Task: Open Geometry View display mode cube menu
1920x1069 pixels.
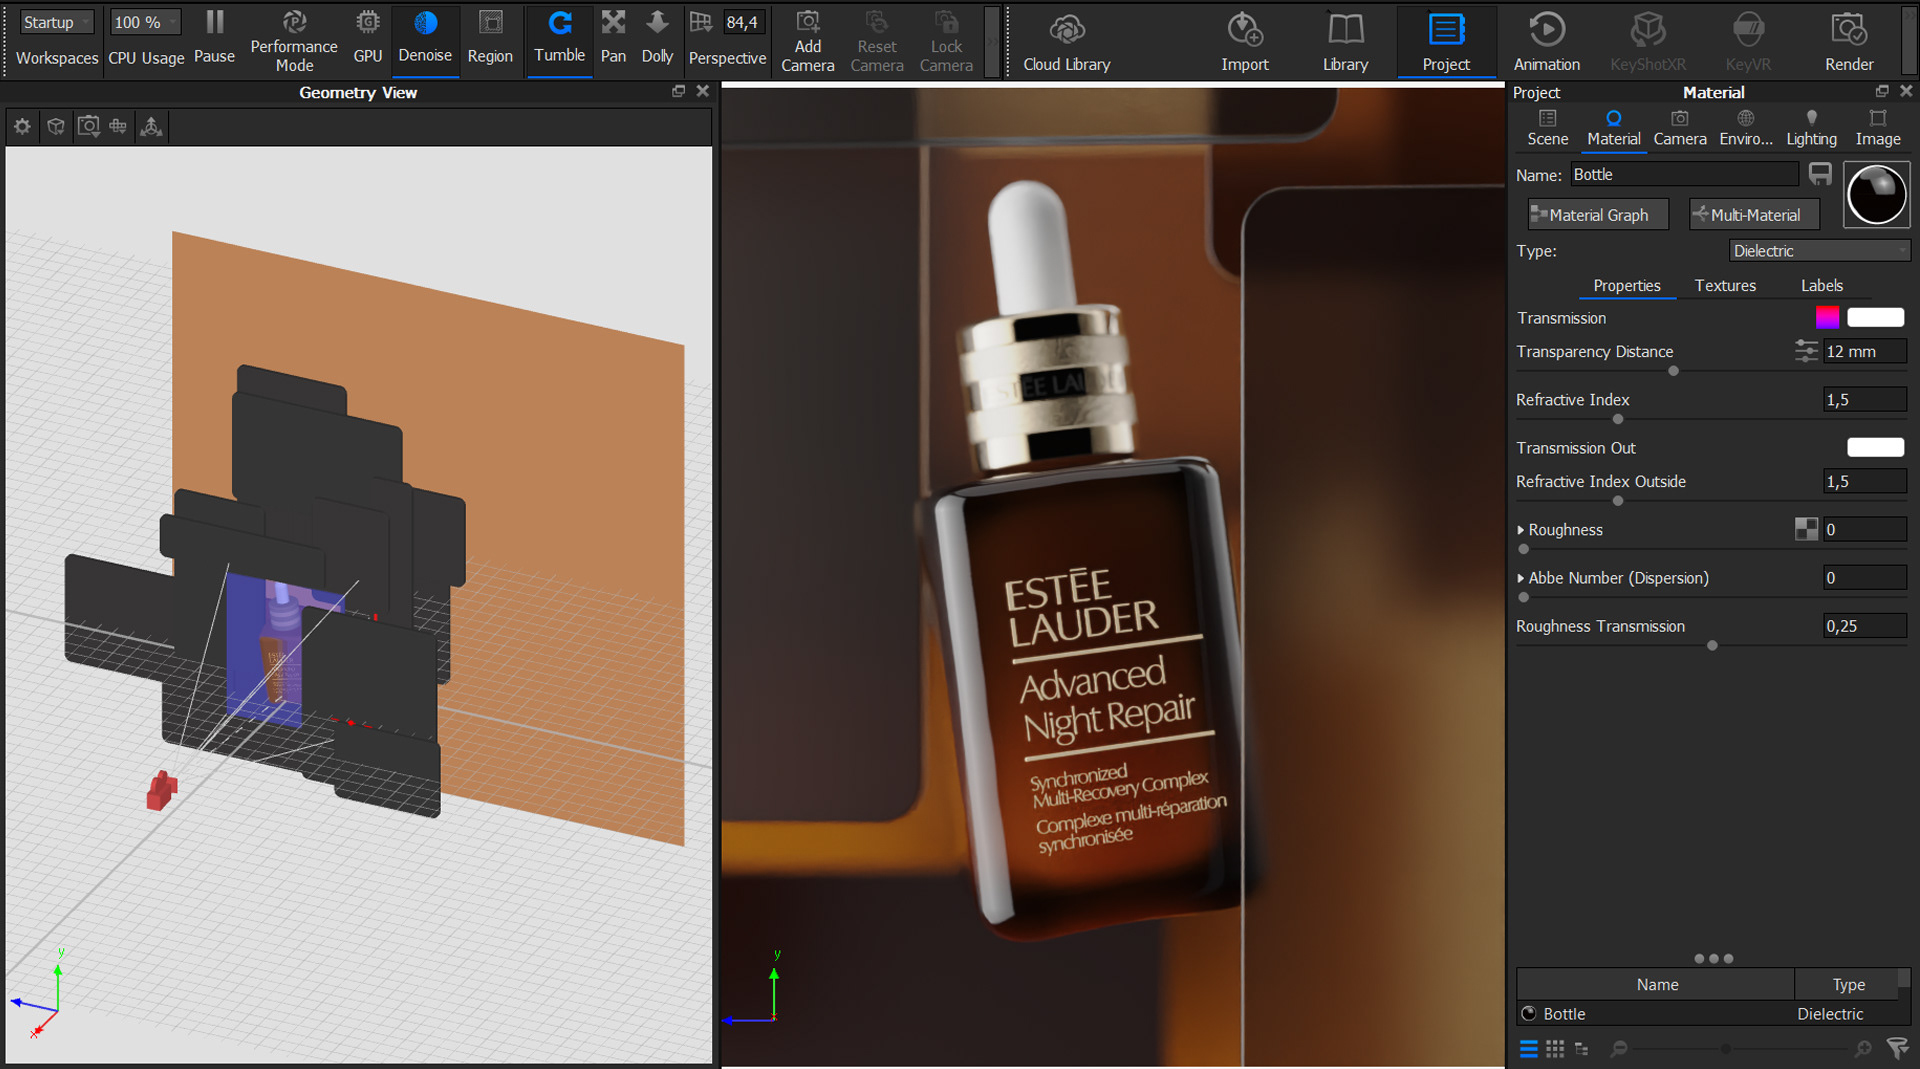Action: [56, 126]
